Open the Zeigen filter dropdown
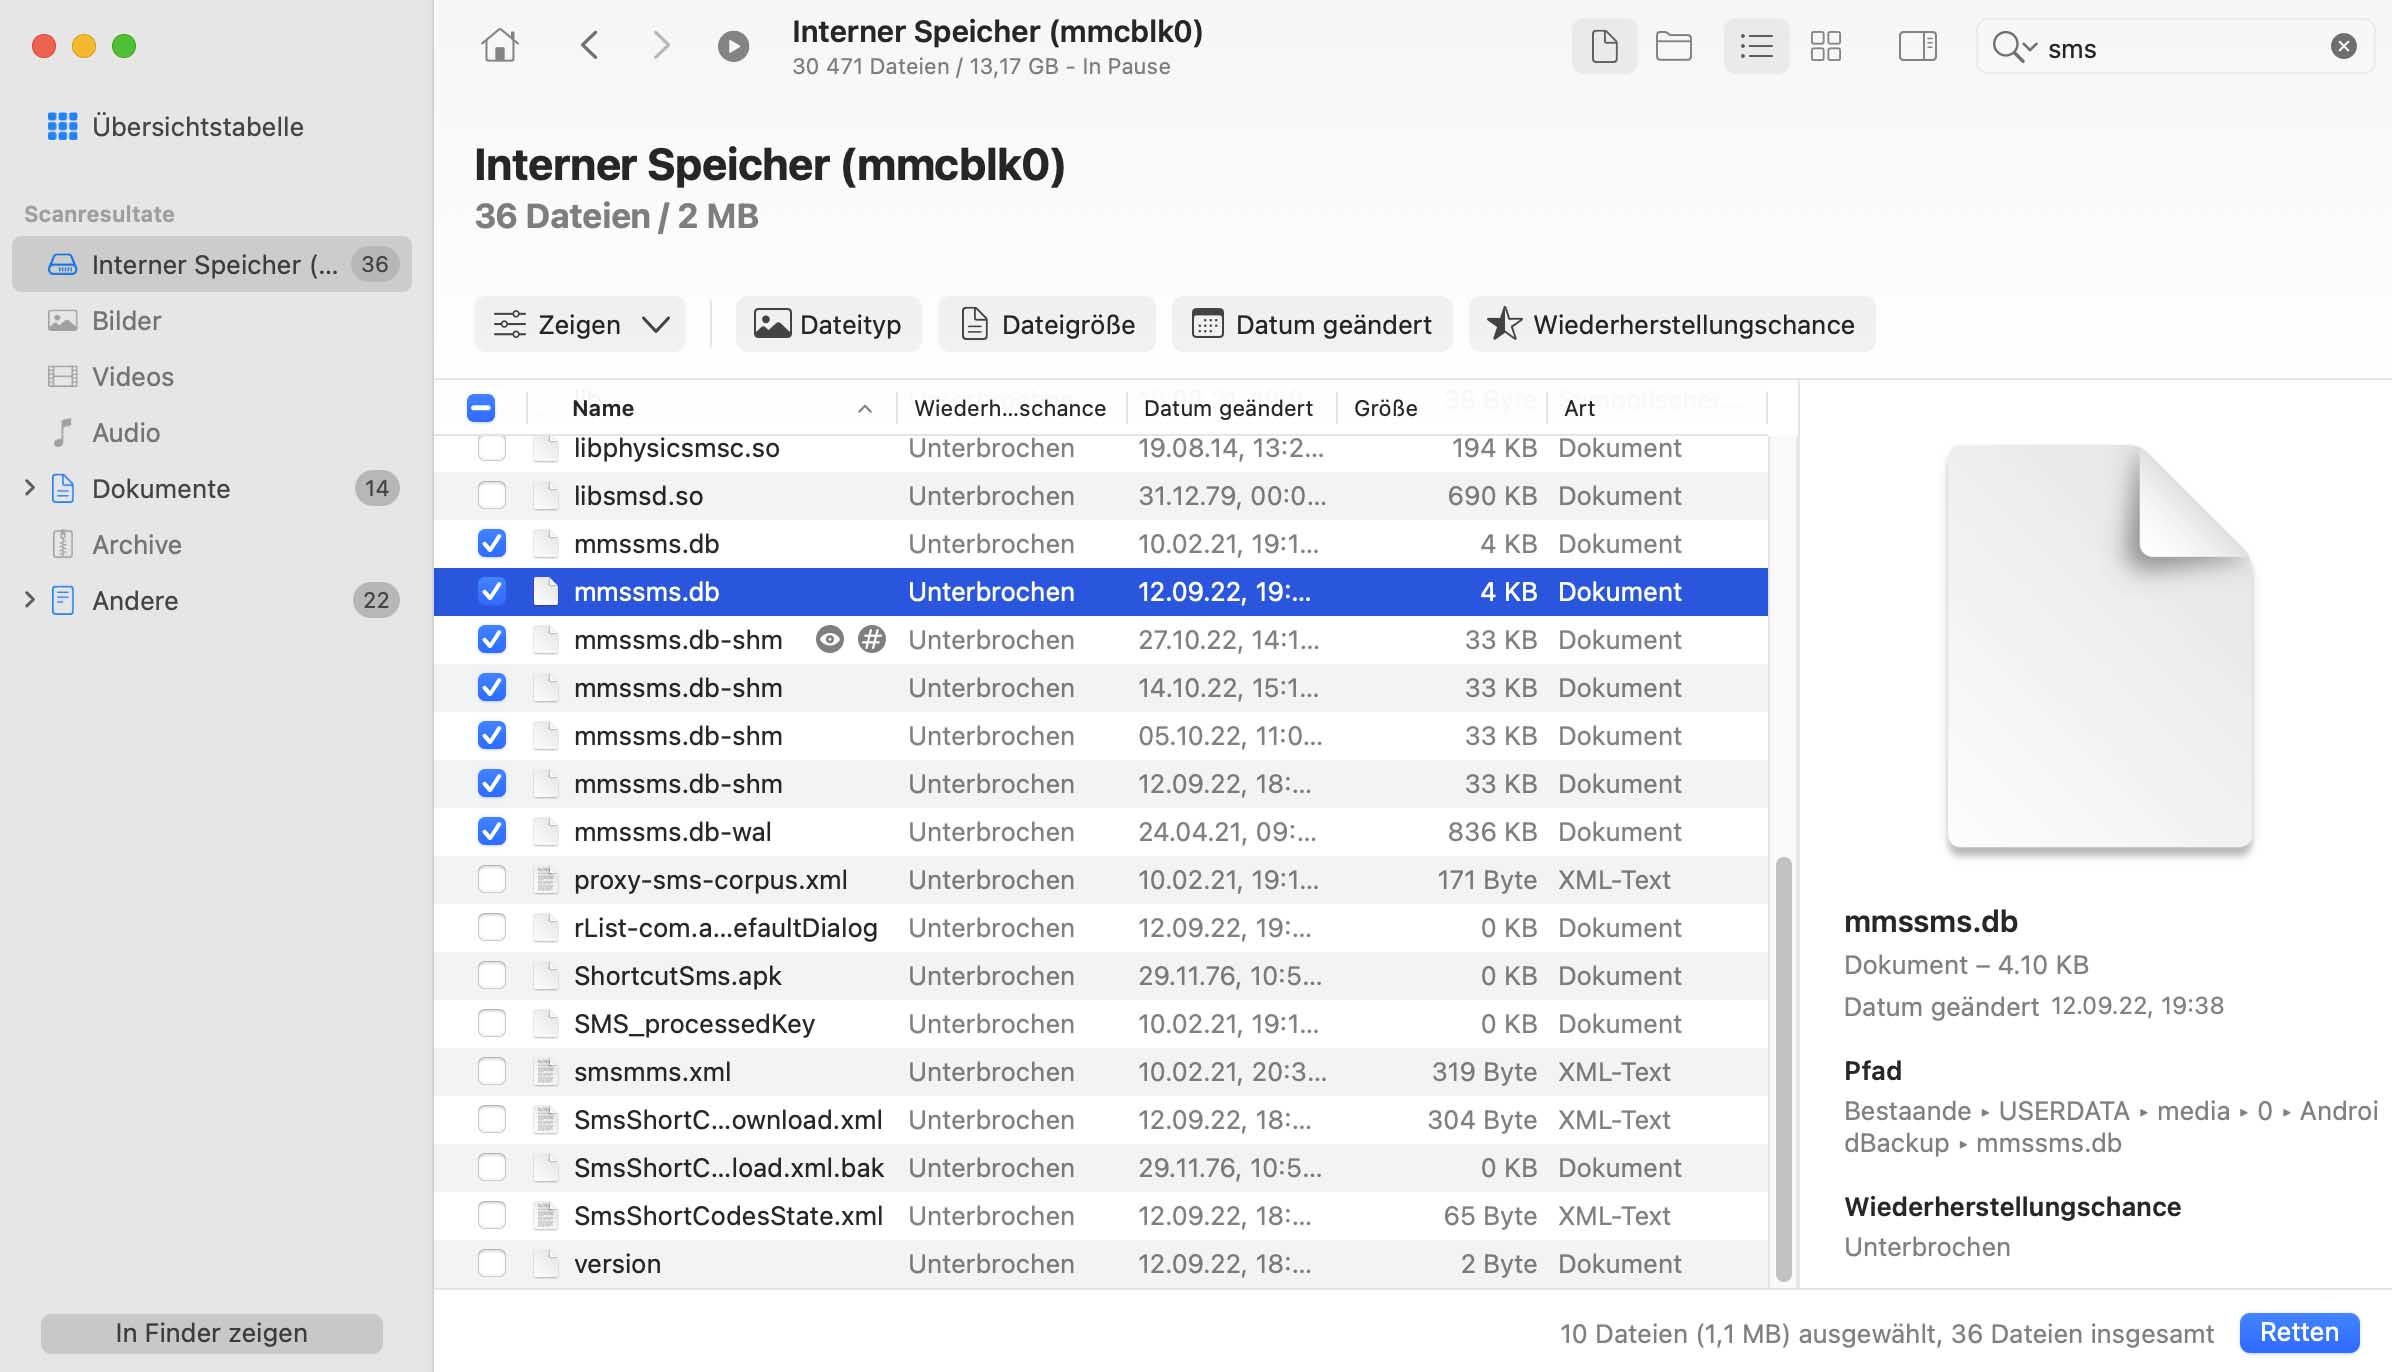Viewport: 2392px width, 1372px height. [x=580, y=324]
